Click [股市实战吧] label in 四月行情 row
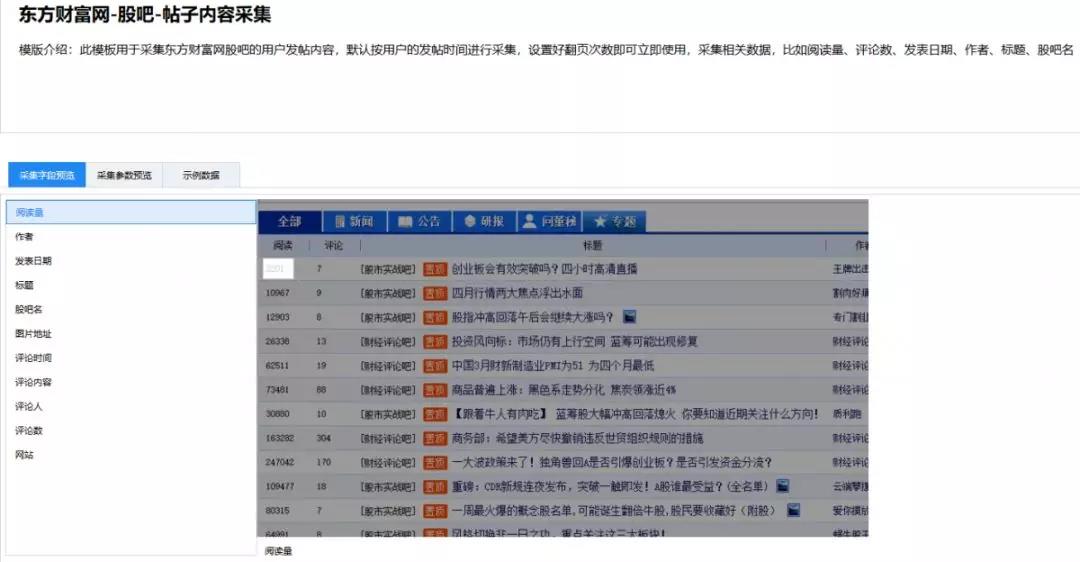Viewport: 1080px width, 562px height. tap(388, 293)
